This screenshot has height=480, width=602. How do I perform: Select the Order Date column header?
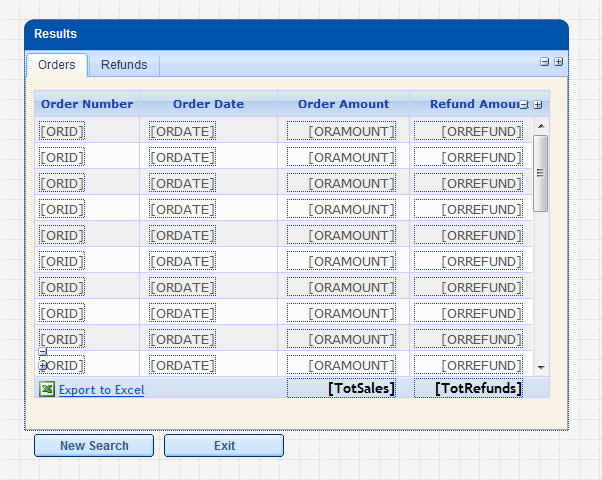coord(208,104)
